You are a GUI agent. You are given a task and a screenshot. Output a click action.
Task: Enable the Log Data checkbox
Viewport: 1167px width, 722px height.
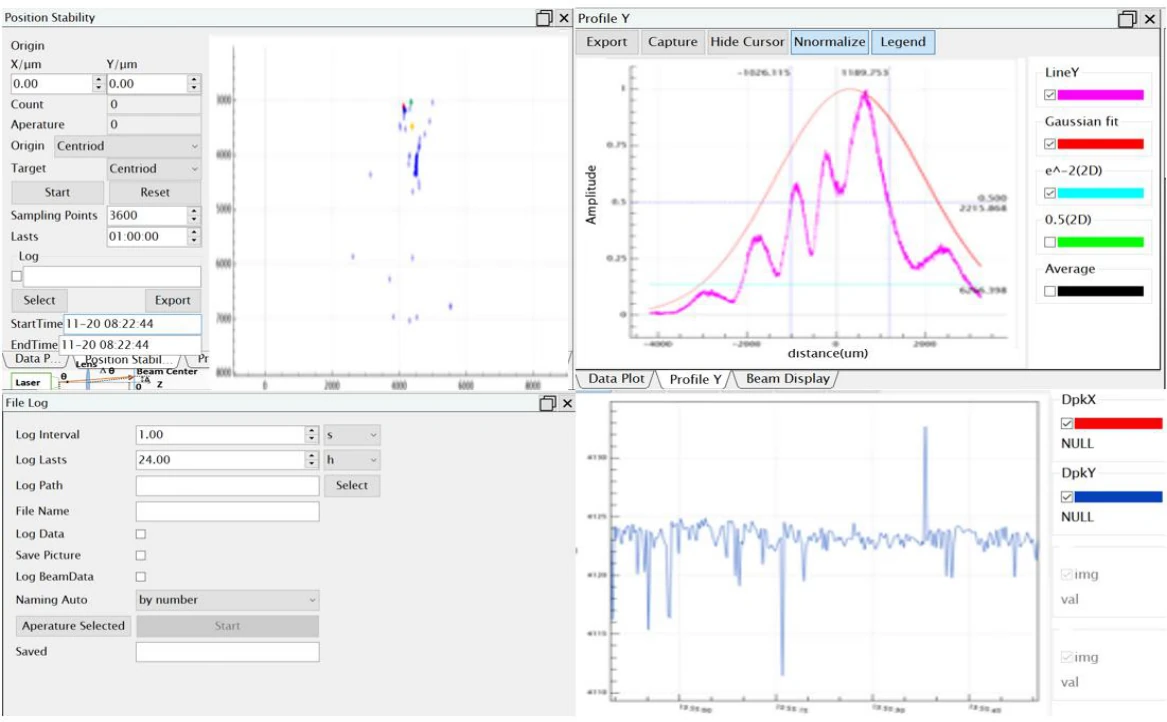141,534
